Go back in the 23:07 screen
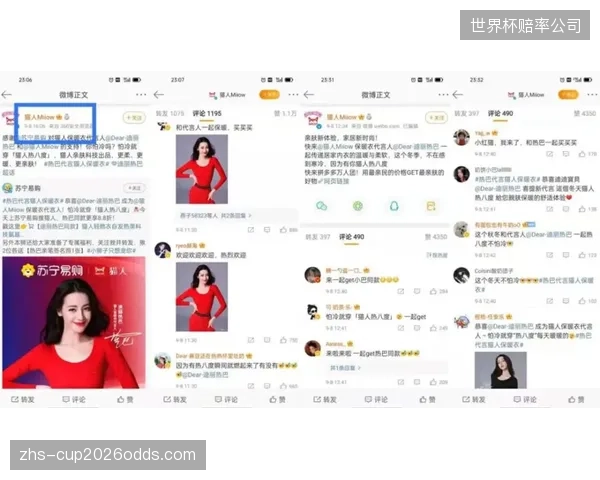The height and width of the screenshot is (480, 600). point(158,95)
